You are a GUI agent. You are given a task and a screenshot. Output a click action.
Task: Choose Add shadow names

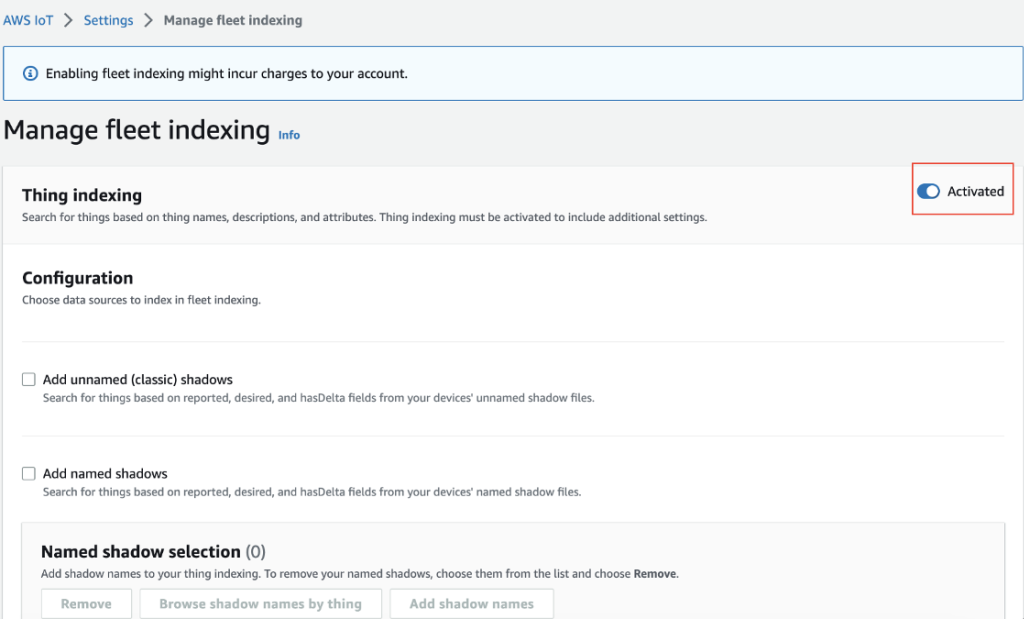pos(471,603)
